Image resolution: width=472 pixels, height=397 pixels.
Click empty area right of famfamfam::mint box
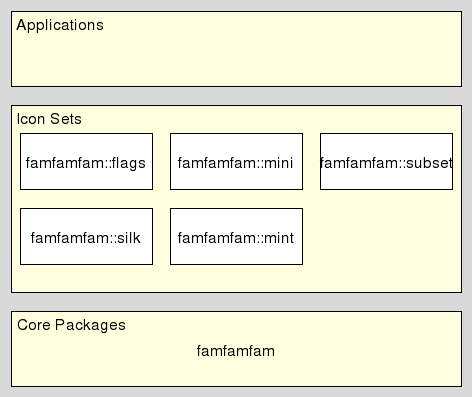pyautogui.click(x=382, y=237)
